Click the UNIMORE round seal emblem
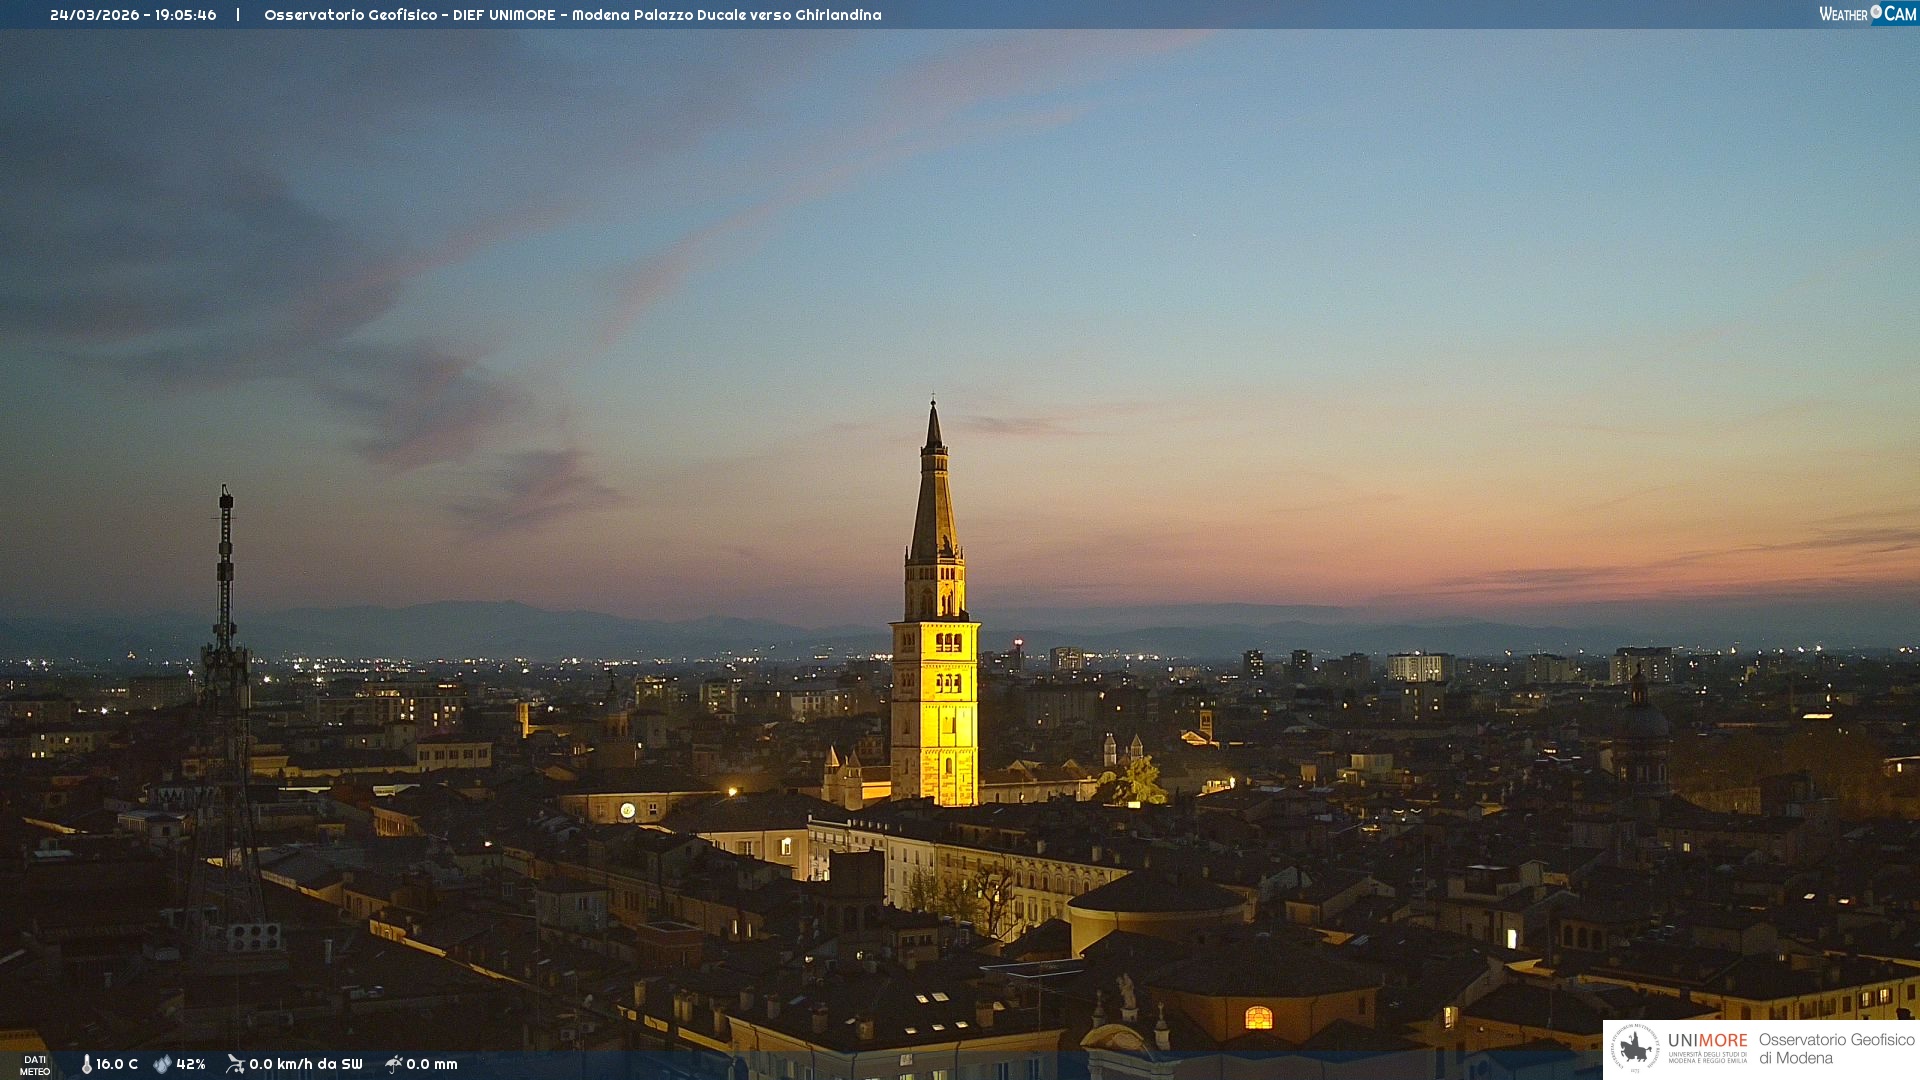This screenshot has height=1080, width=1920. pos(1635,1048)
